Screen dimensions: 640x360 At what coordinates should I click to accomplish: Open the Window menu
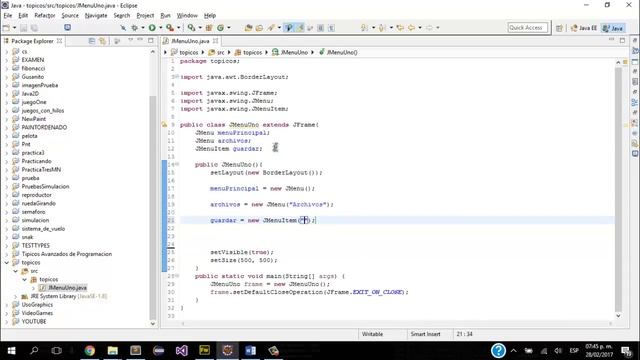tap(187, 16)
